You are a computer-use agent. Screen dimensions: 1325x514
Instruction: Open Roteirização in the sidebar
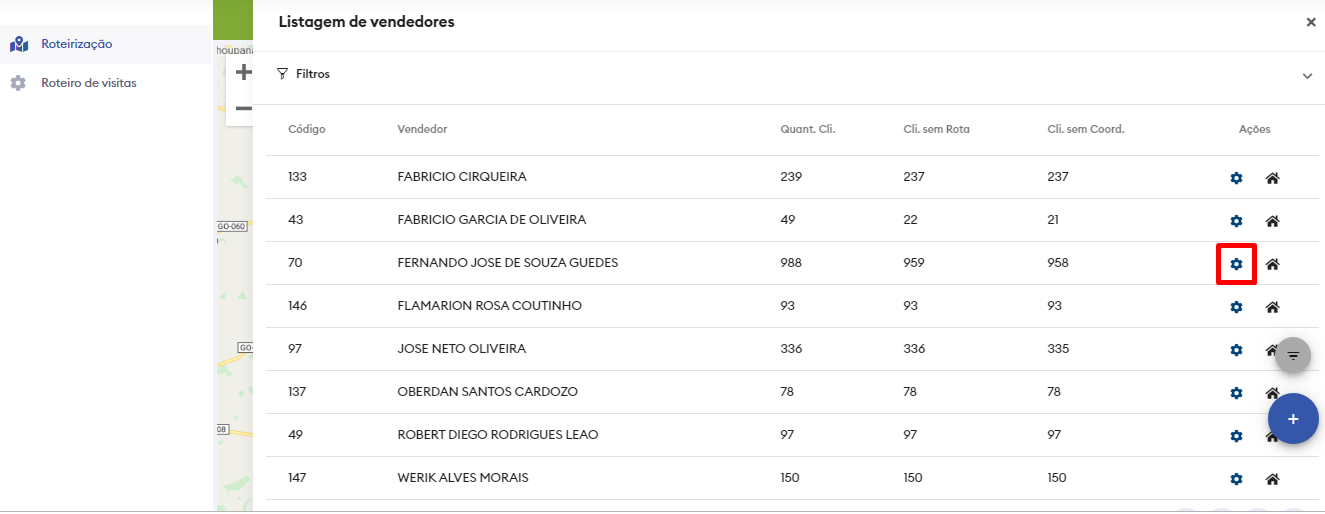(x=76, y=44)
